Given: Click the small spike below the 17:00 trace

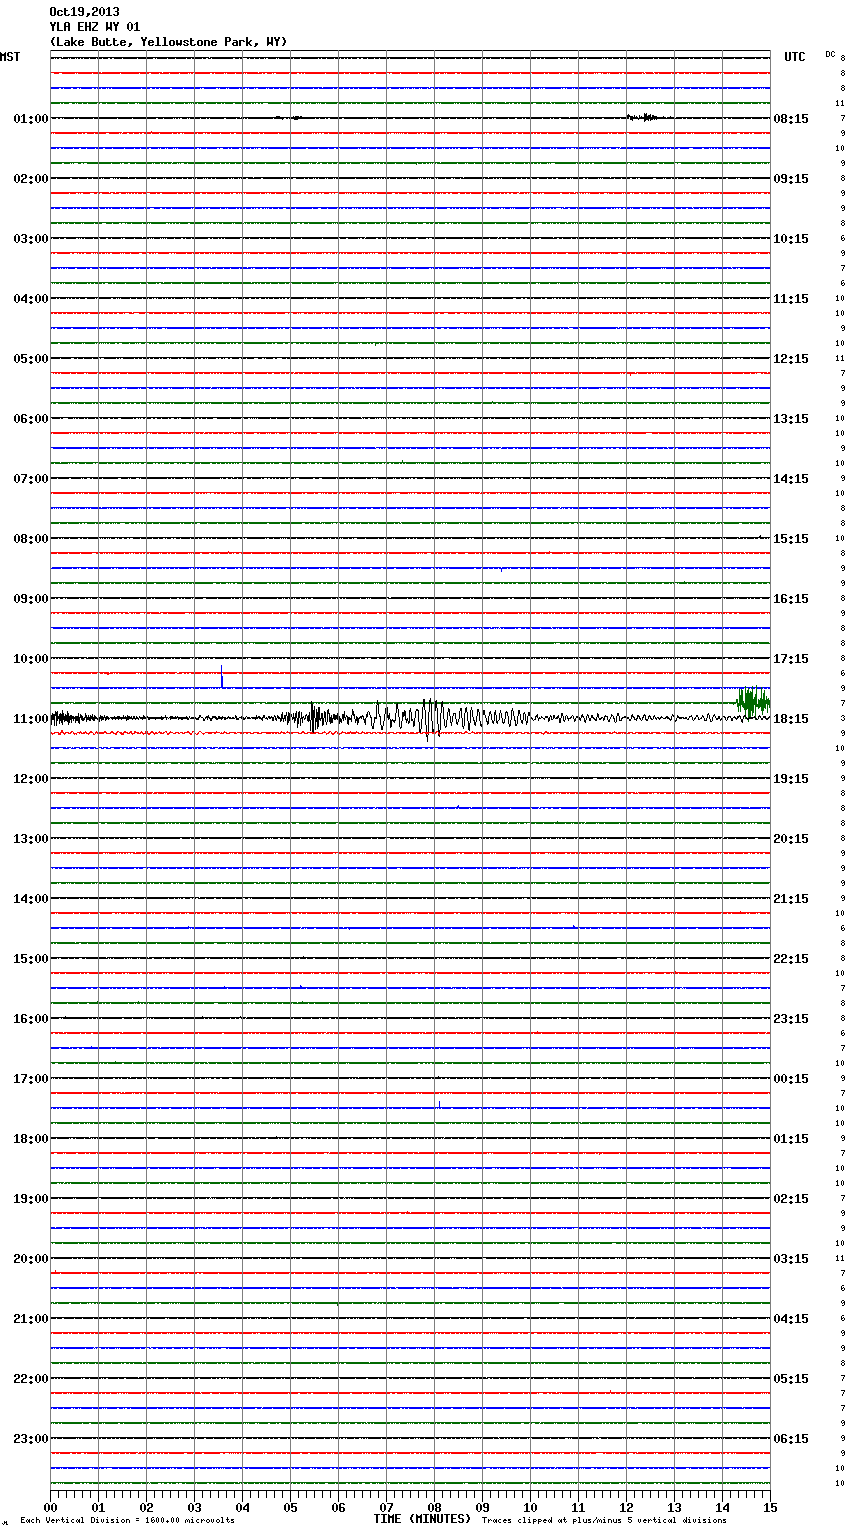Looking at the screenshot, I should point(439,1104).
